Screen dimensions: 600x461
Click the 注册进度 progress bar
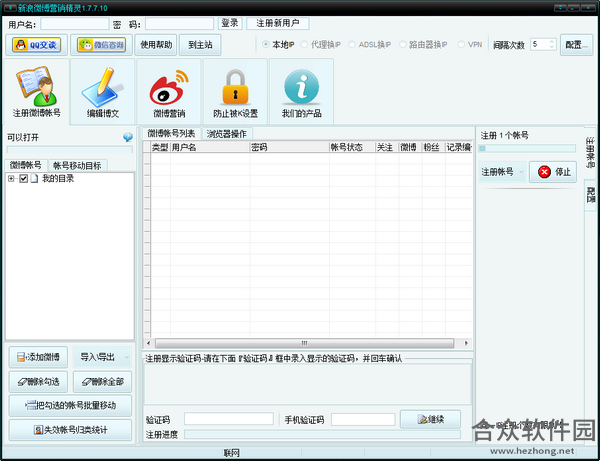[x=322, y=434]
